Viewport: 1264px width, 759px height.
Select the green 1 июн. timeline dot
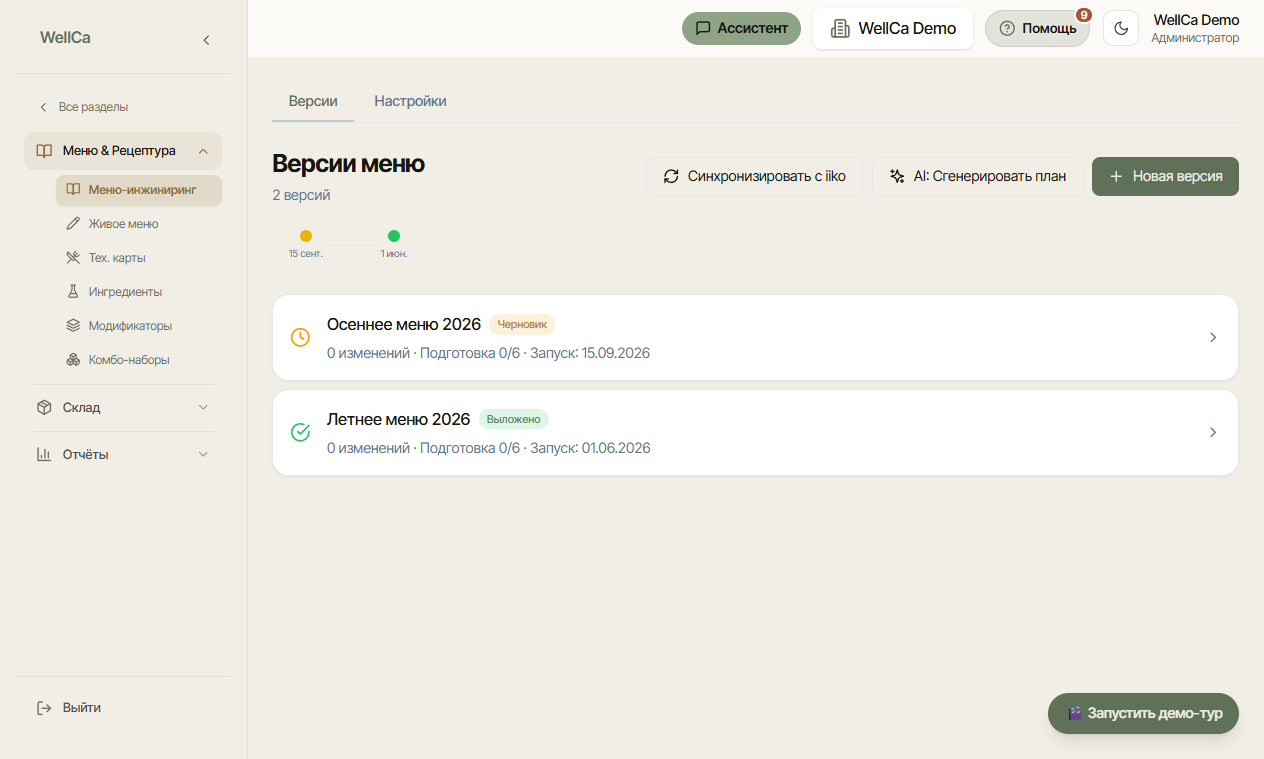tap(394, 236)
